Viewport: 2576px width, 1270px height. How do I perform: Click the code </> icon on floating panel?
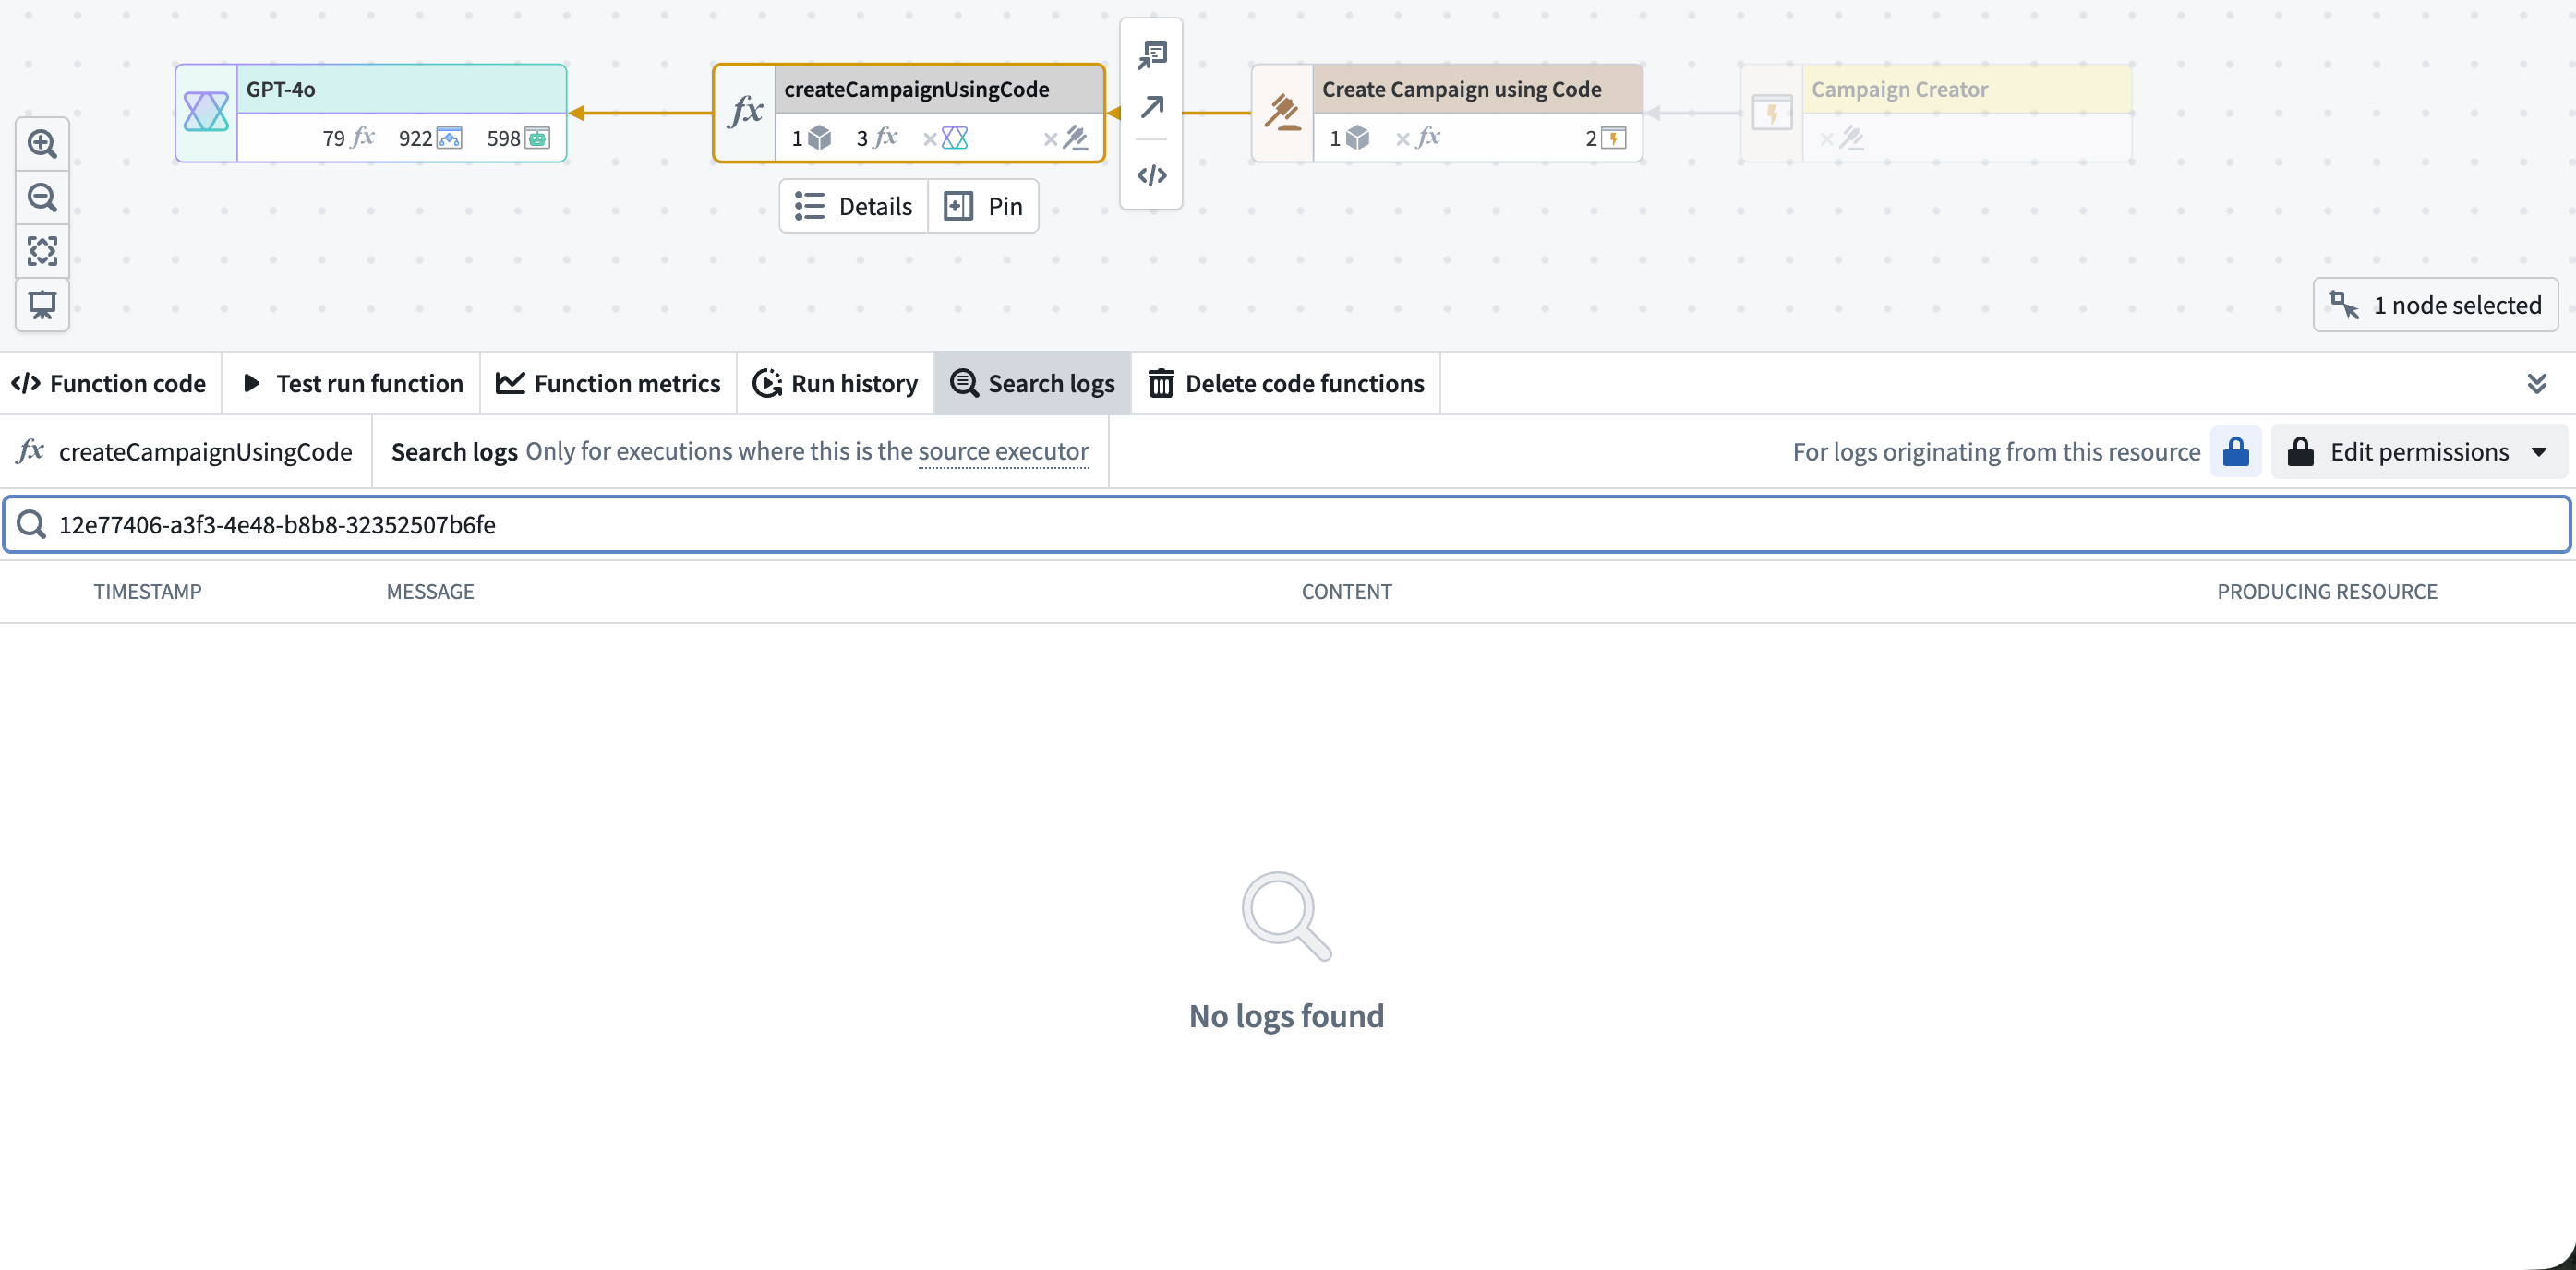tap(1151, 174)
